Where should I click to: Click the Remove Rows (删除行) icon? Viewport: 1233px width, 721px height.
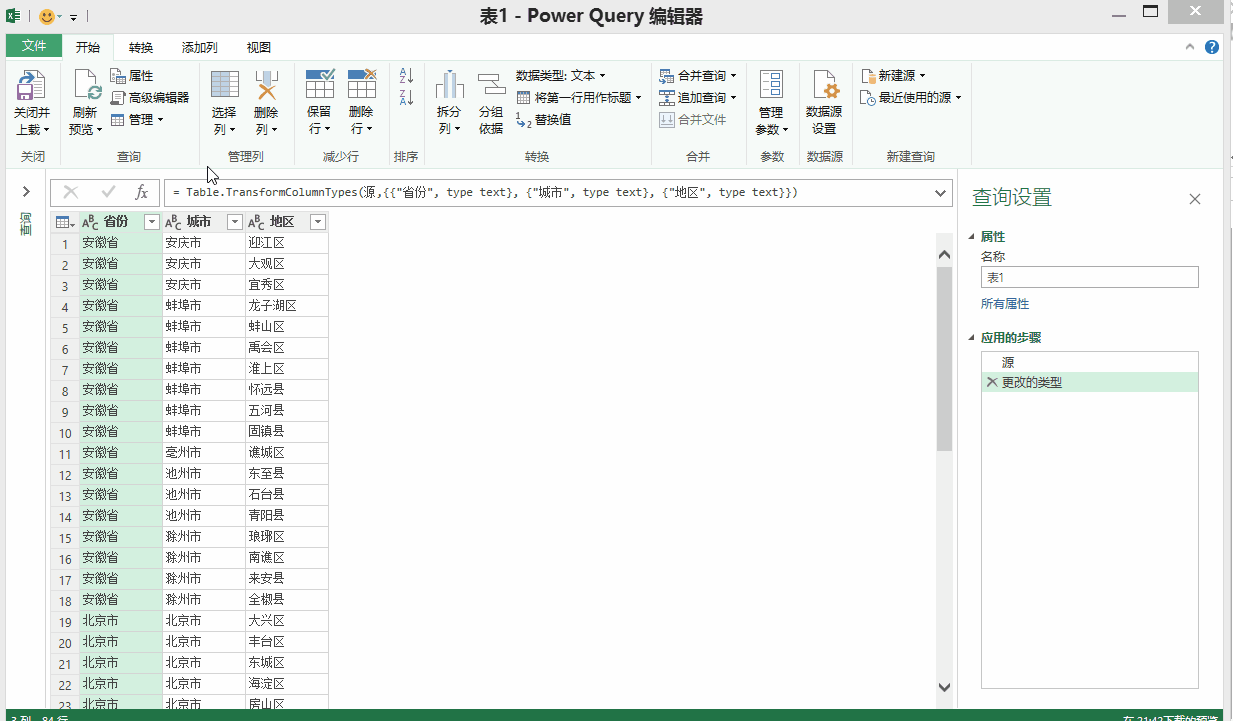[x=361, y=86]
